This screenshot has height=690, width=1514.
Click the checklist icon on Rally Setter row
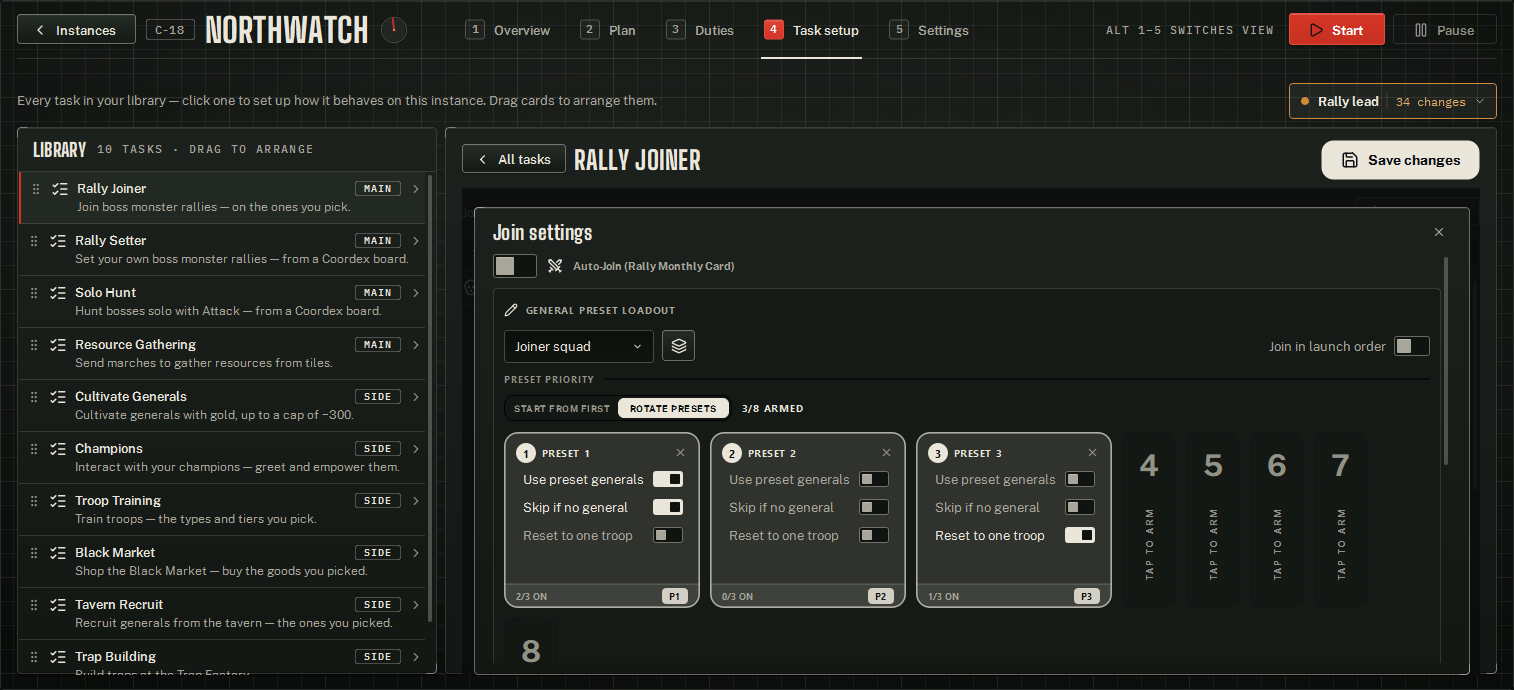pyautogui.click(x=59, y=241)
